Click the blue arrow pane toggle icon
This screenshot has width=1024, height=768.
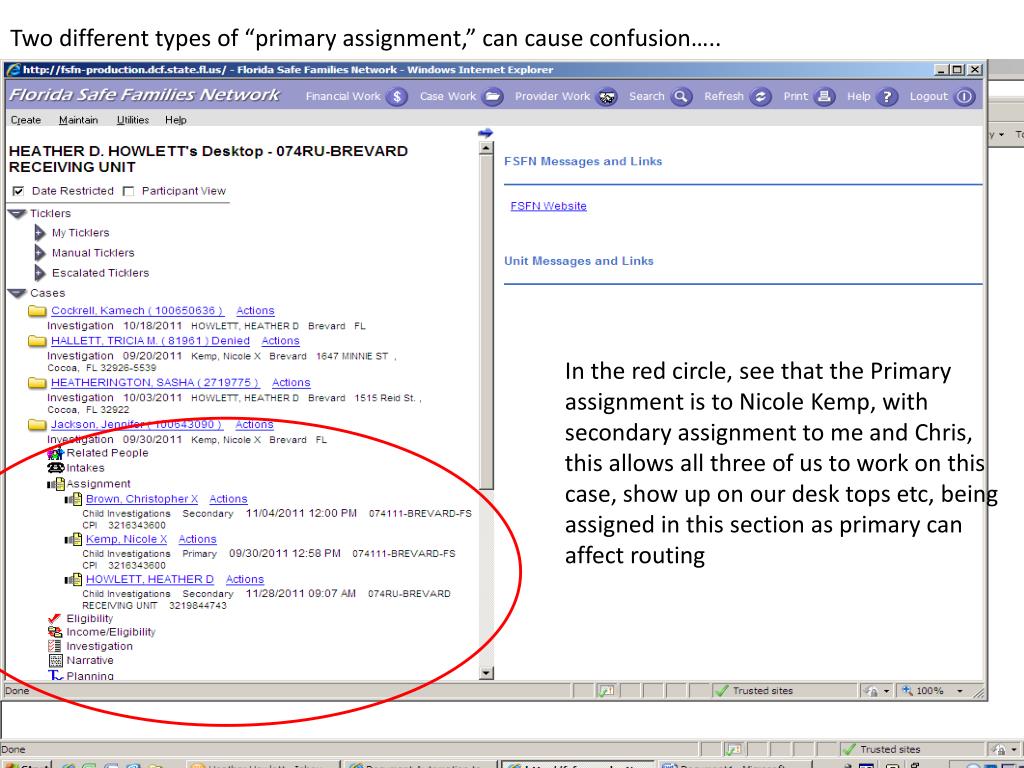(485, 133)
